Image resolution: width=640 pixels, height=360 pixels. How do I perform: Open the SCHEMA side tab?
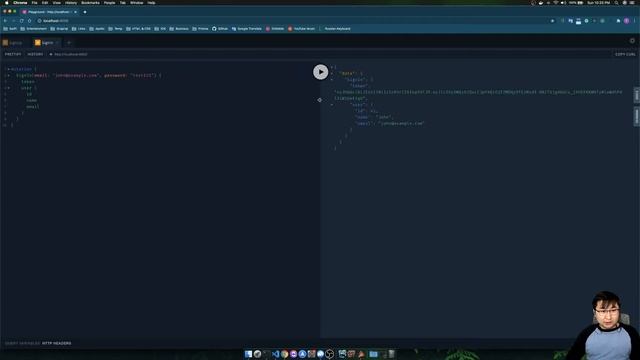[636, 117]
